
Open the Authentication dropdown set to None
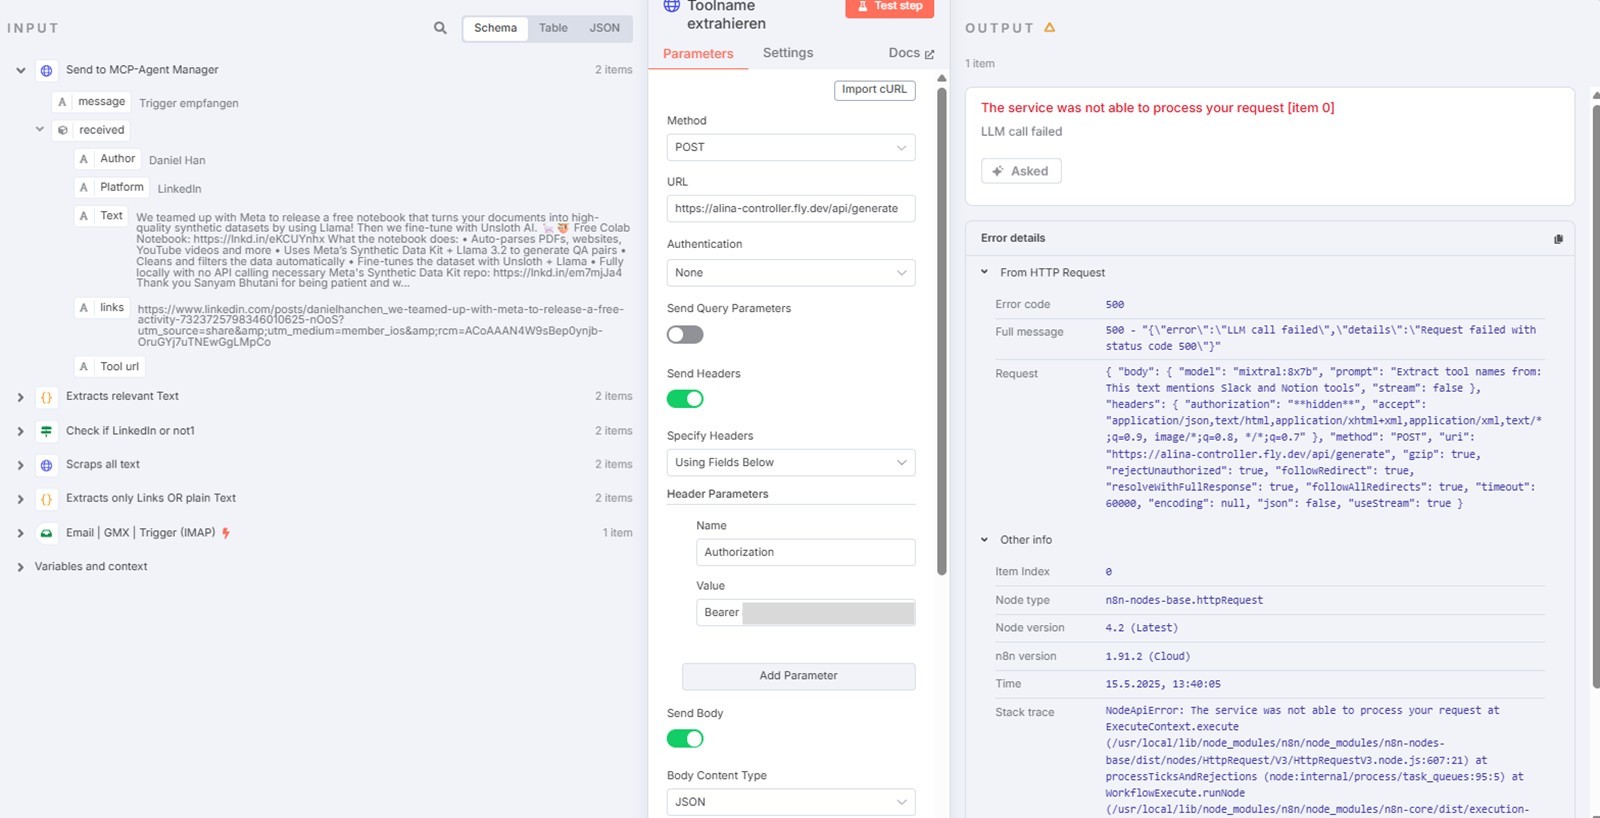(x=791, y=273)
